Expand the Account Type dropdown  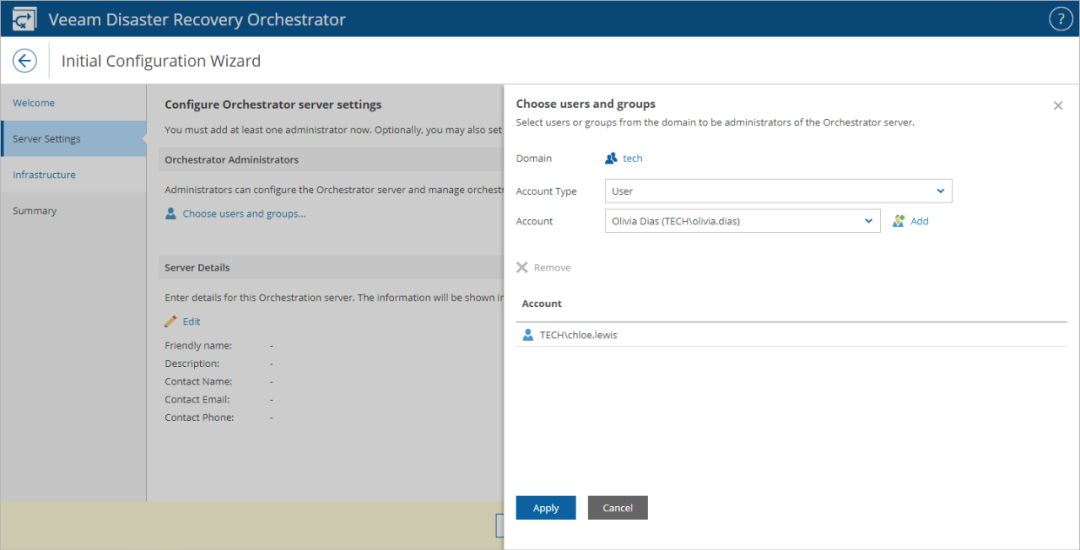point(940,191)
